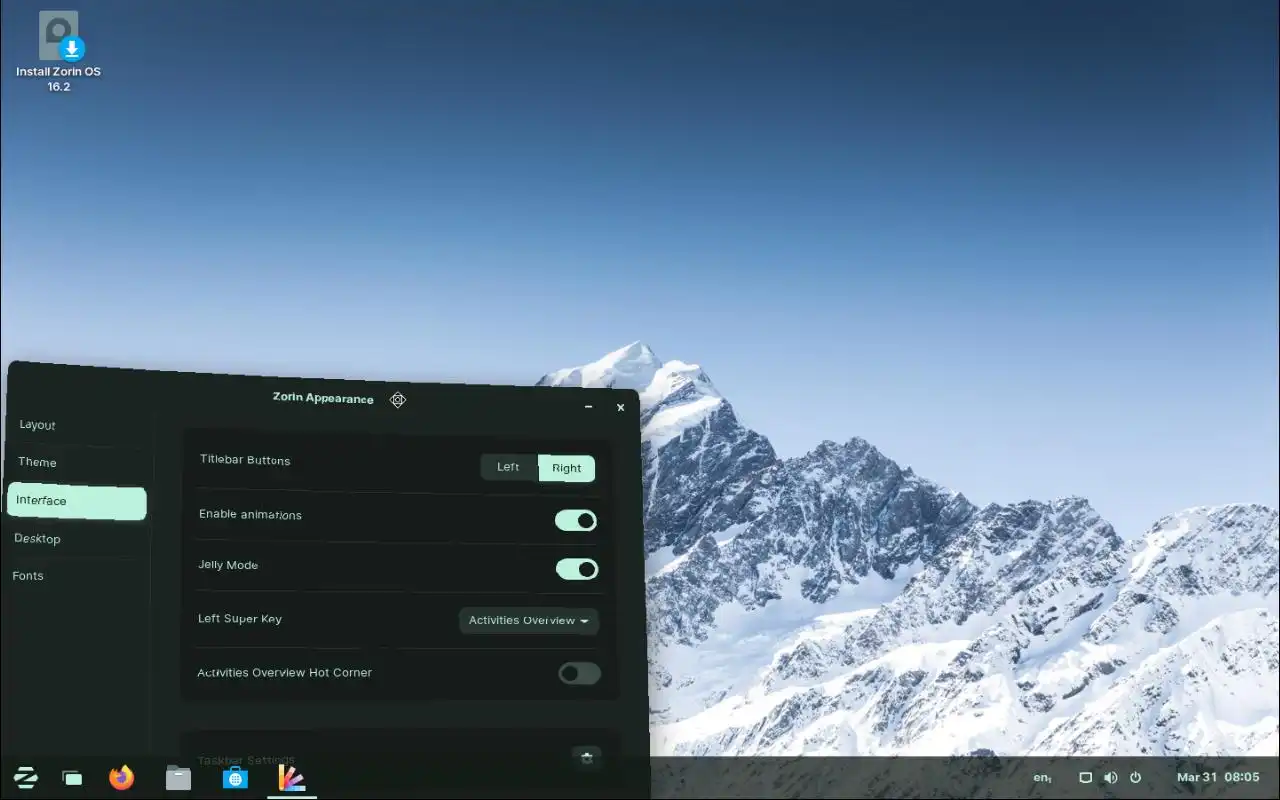Click the Zorin Appearance taskbar icon
This screenshot has height=800, width=1280.
[292, 778]
